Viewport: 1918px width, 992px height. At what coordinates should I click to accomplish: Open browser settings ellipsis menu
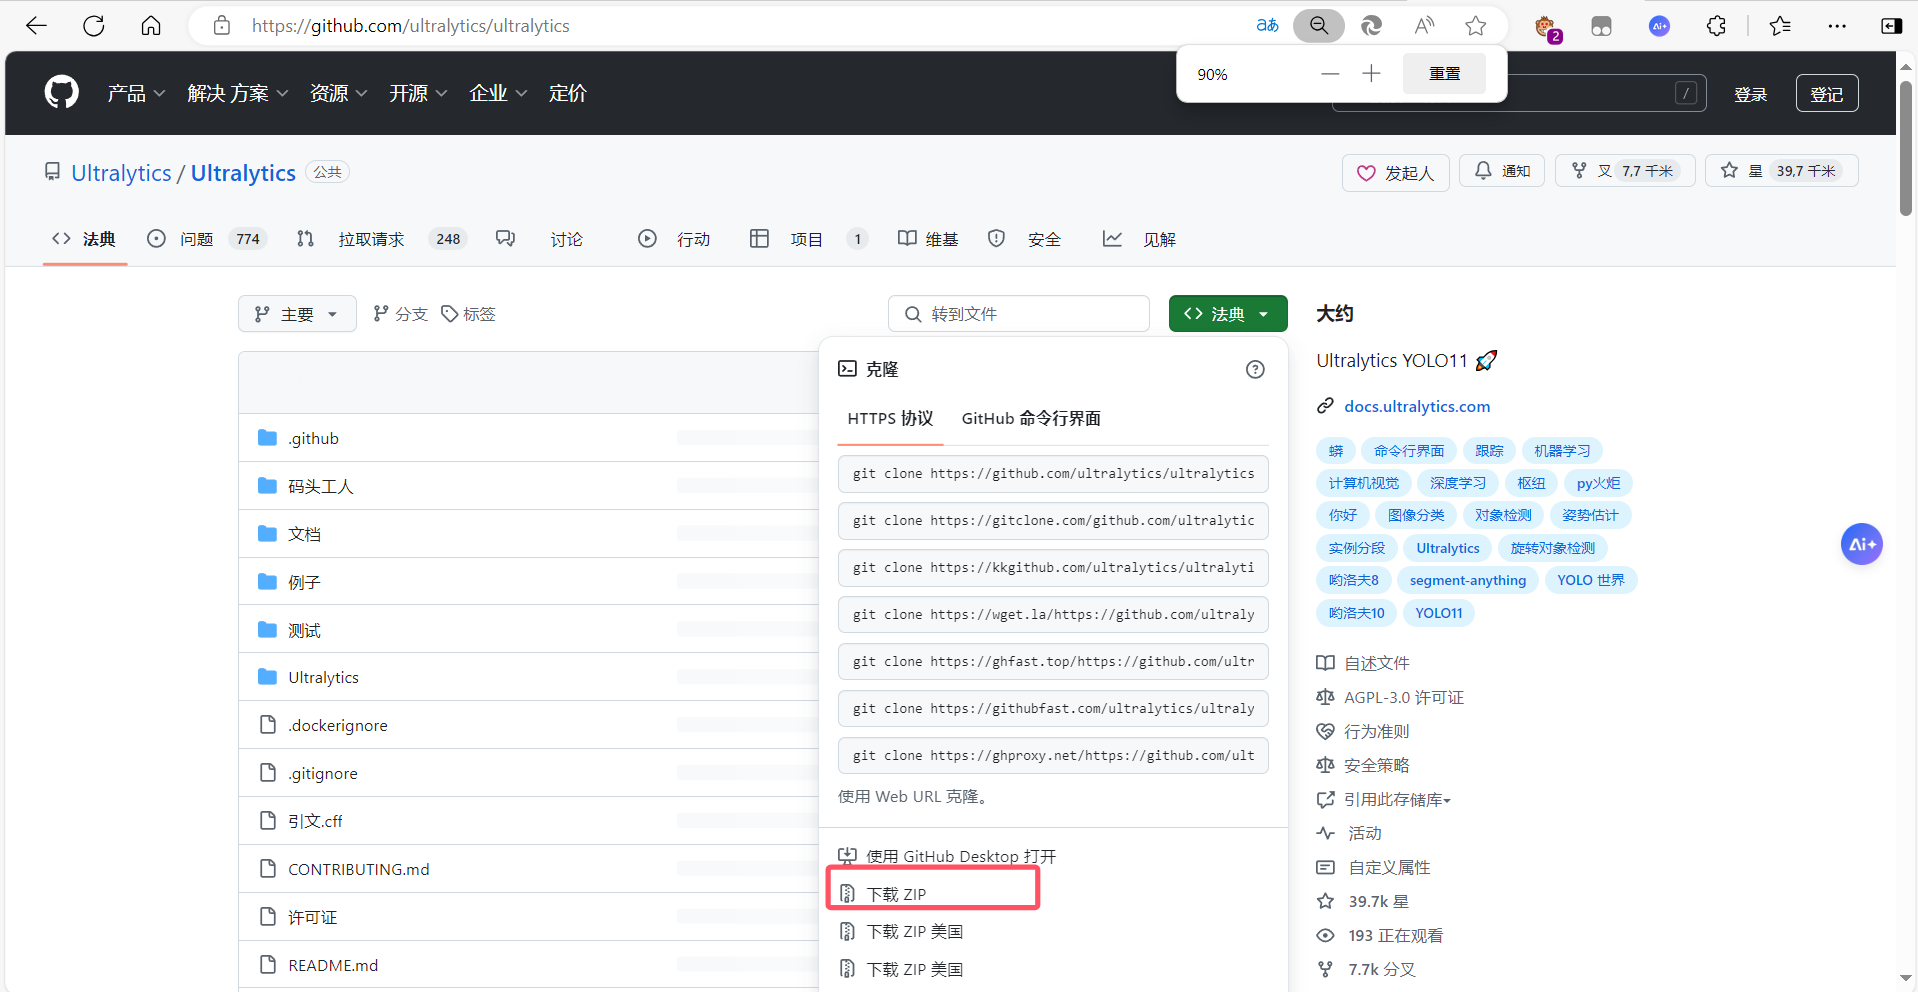click(1837, 26)
